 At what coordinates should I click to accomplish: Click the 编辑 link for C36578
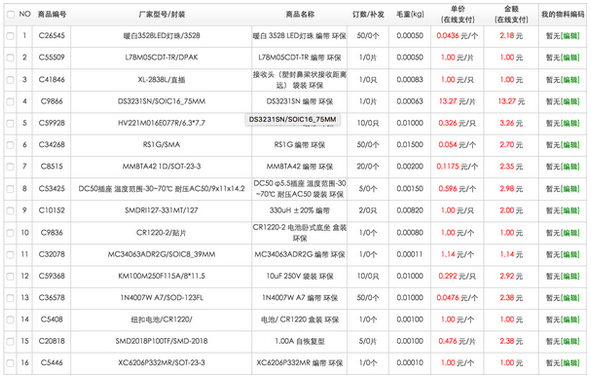[x=570, y=298]
